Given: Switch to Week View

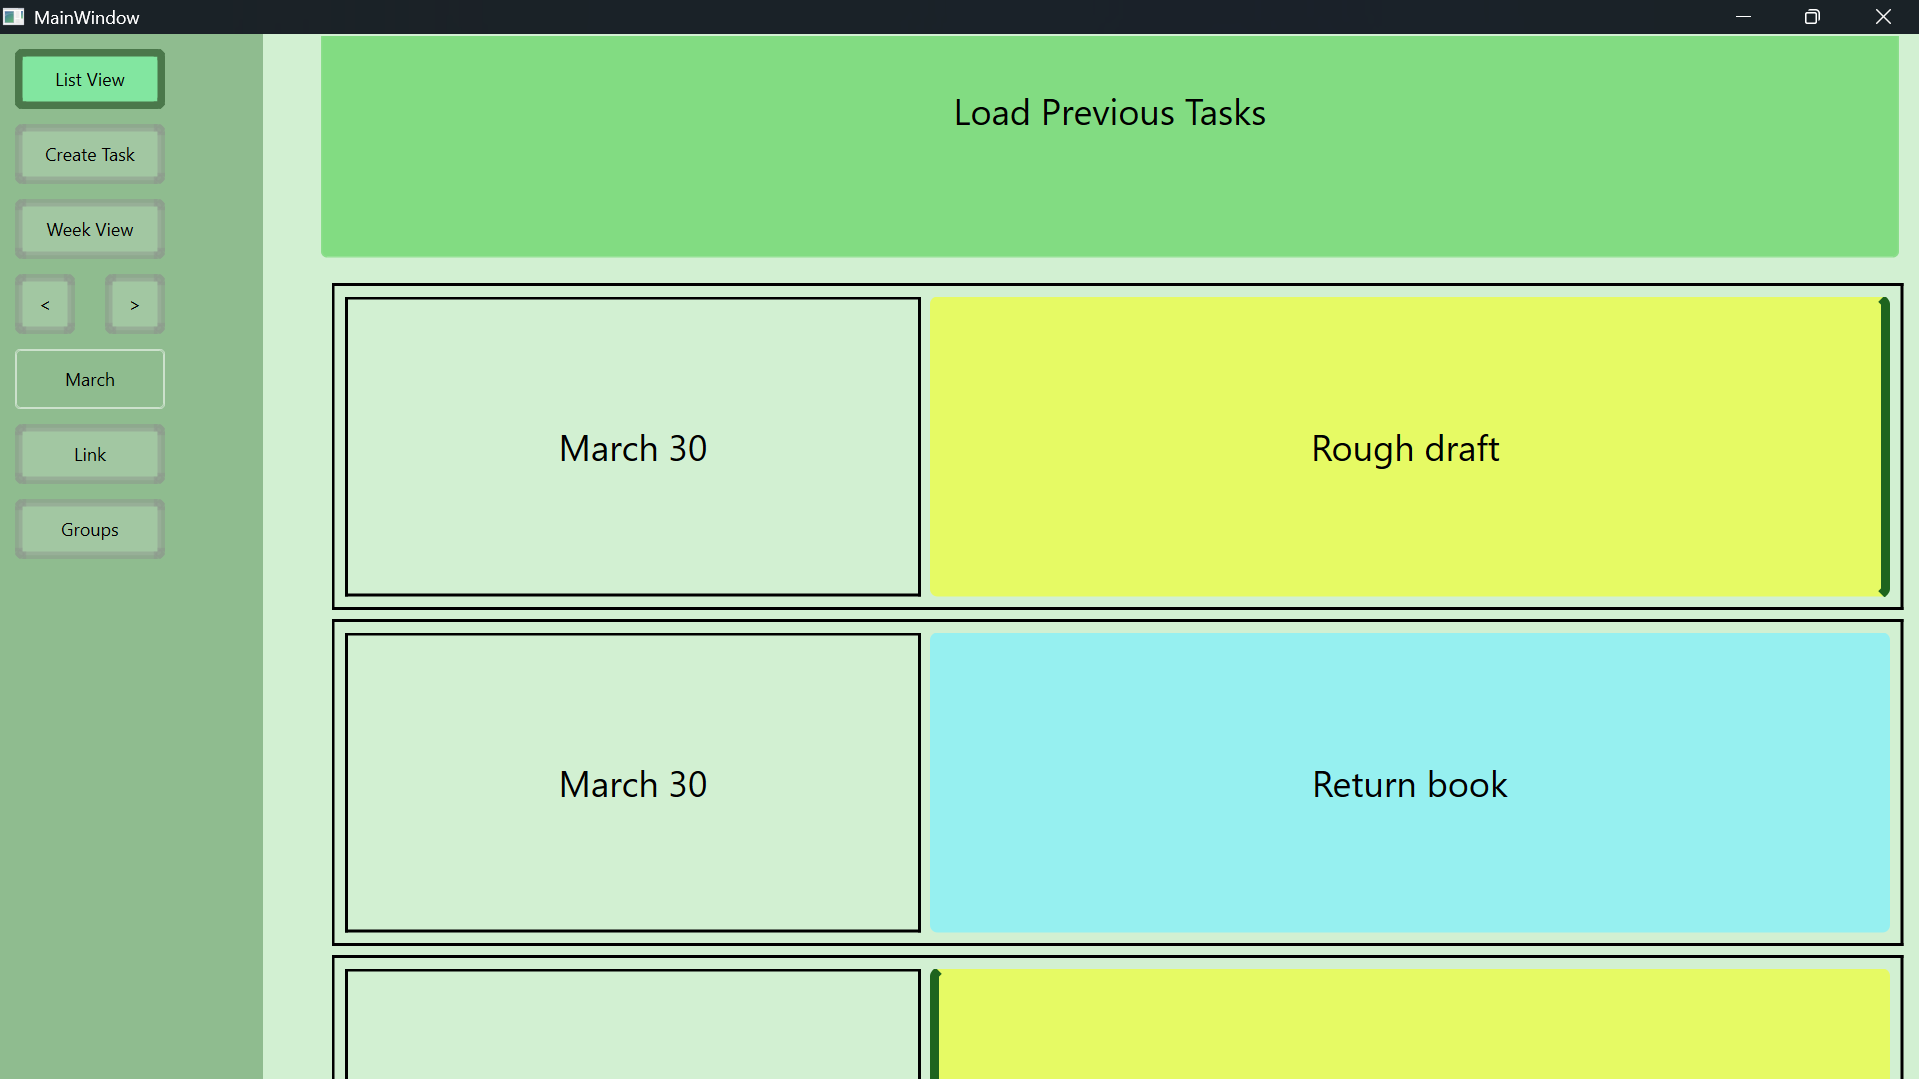Looking at the screenshot, I should [x=90, y=229].
